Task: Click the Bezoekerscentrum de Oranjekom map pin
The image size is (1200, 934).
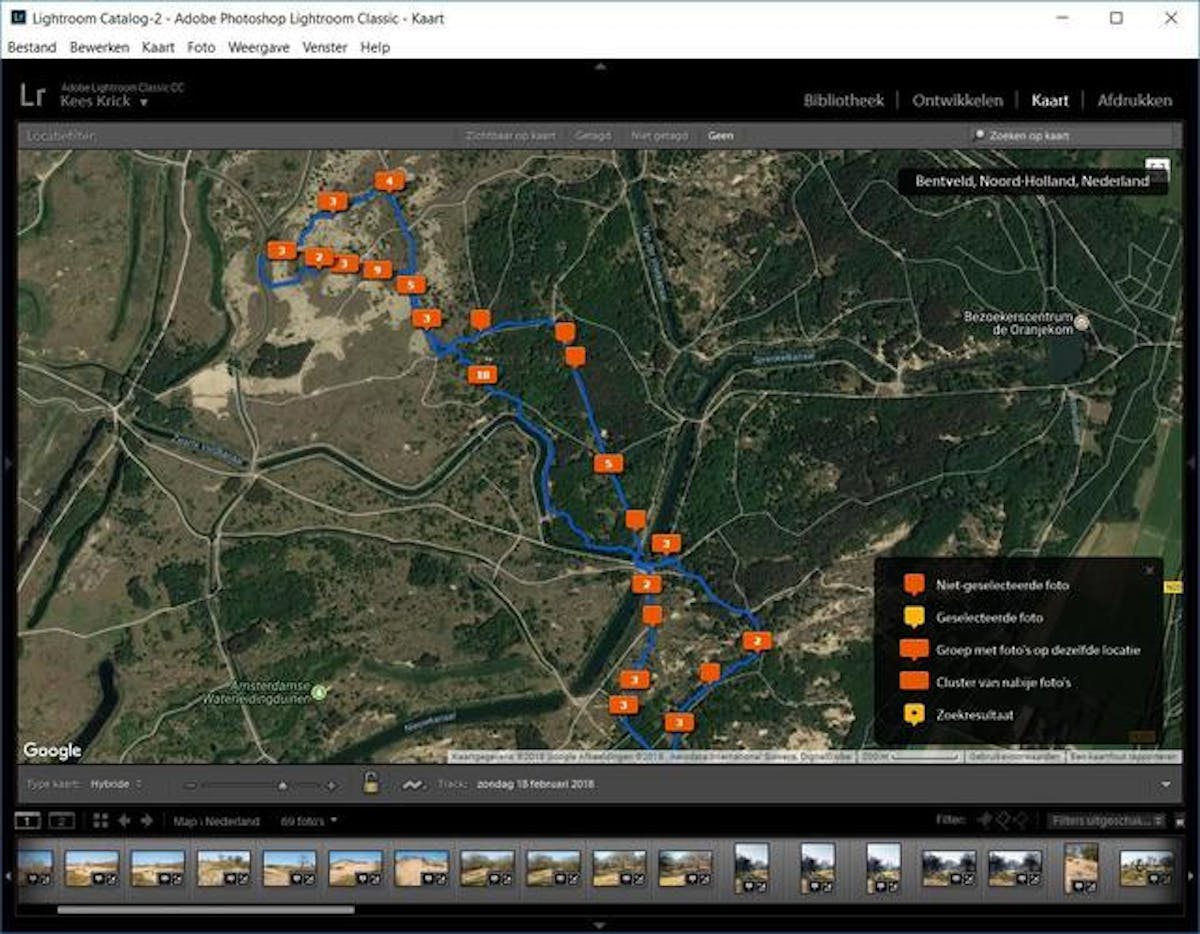Action: [1081, 322]
